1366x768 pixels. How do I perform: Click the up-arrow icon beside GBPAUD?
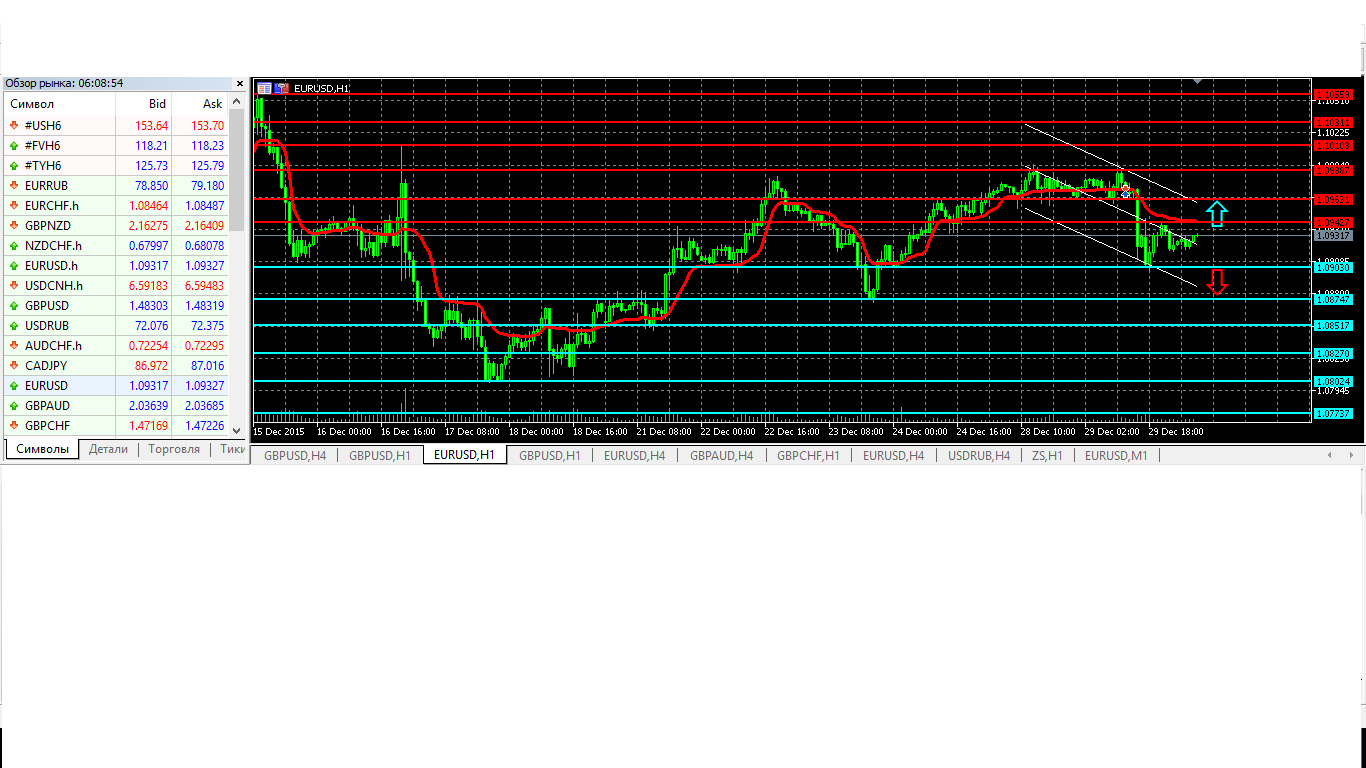[14, 406]
